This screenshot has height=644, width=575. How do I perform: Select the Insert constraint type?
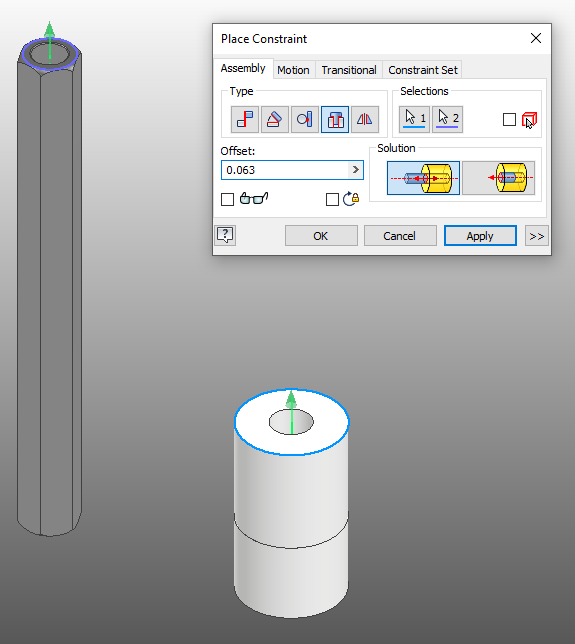[335, 120]
